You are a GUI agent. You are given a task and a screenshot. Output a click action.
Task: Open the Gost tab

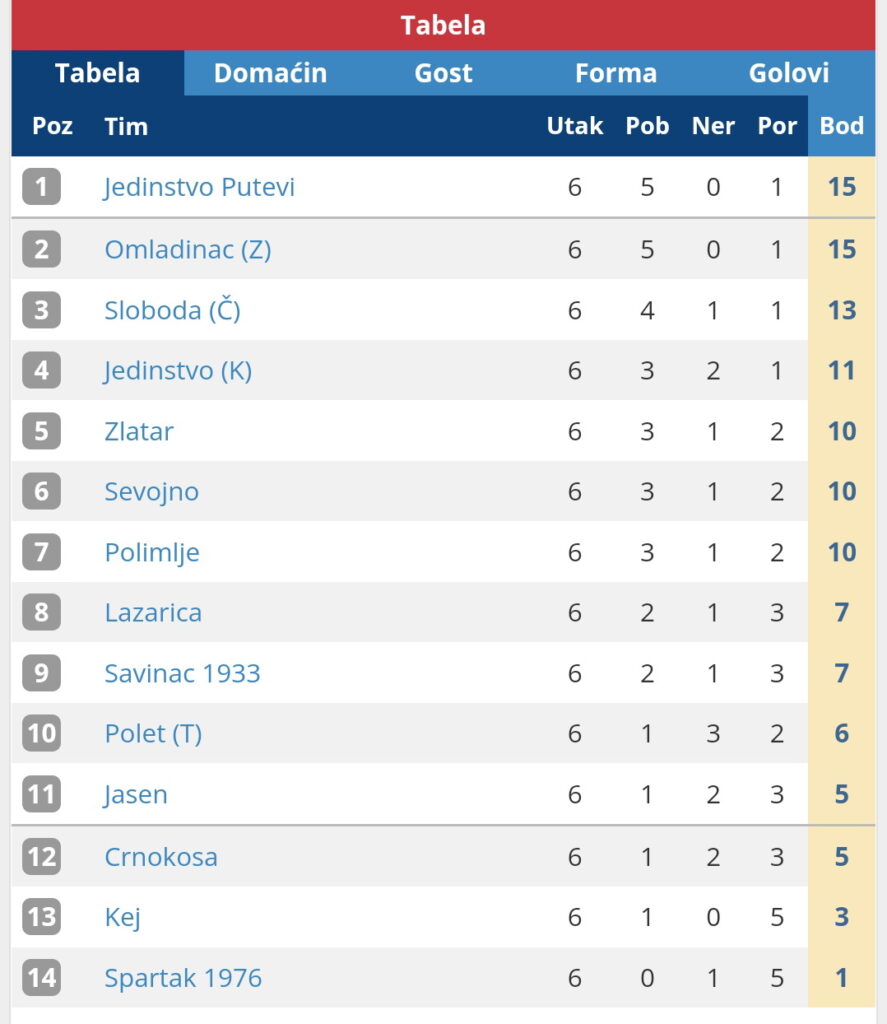click(443, 73)
